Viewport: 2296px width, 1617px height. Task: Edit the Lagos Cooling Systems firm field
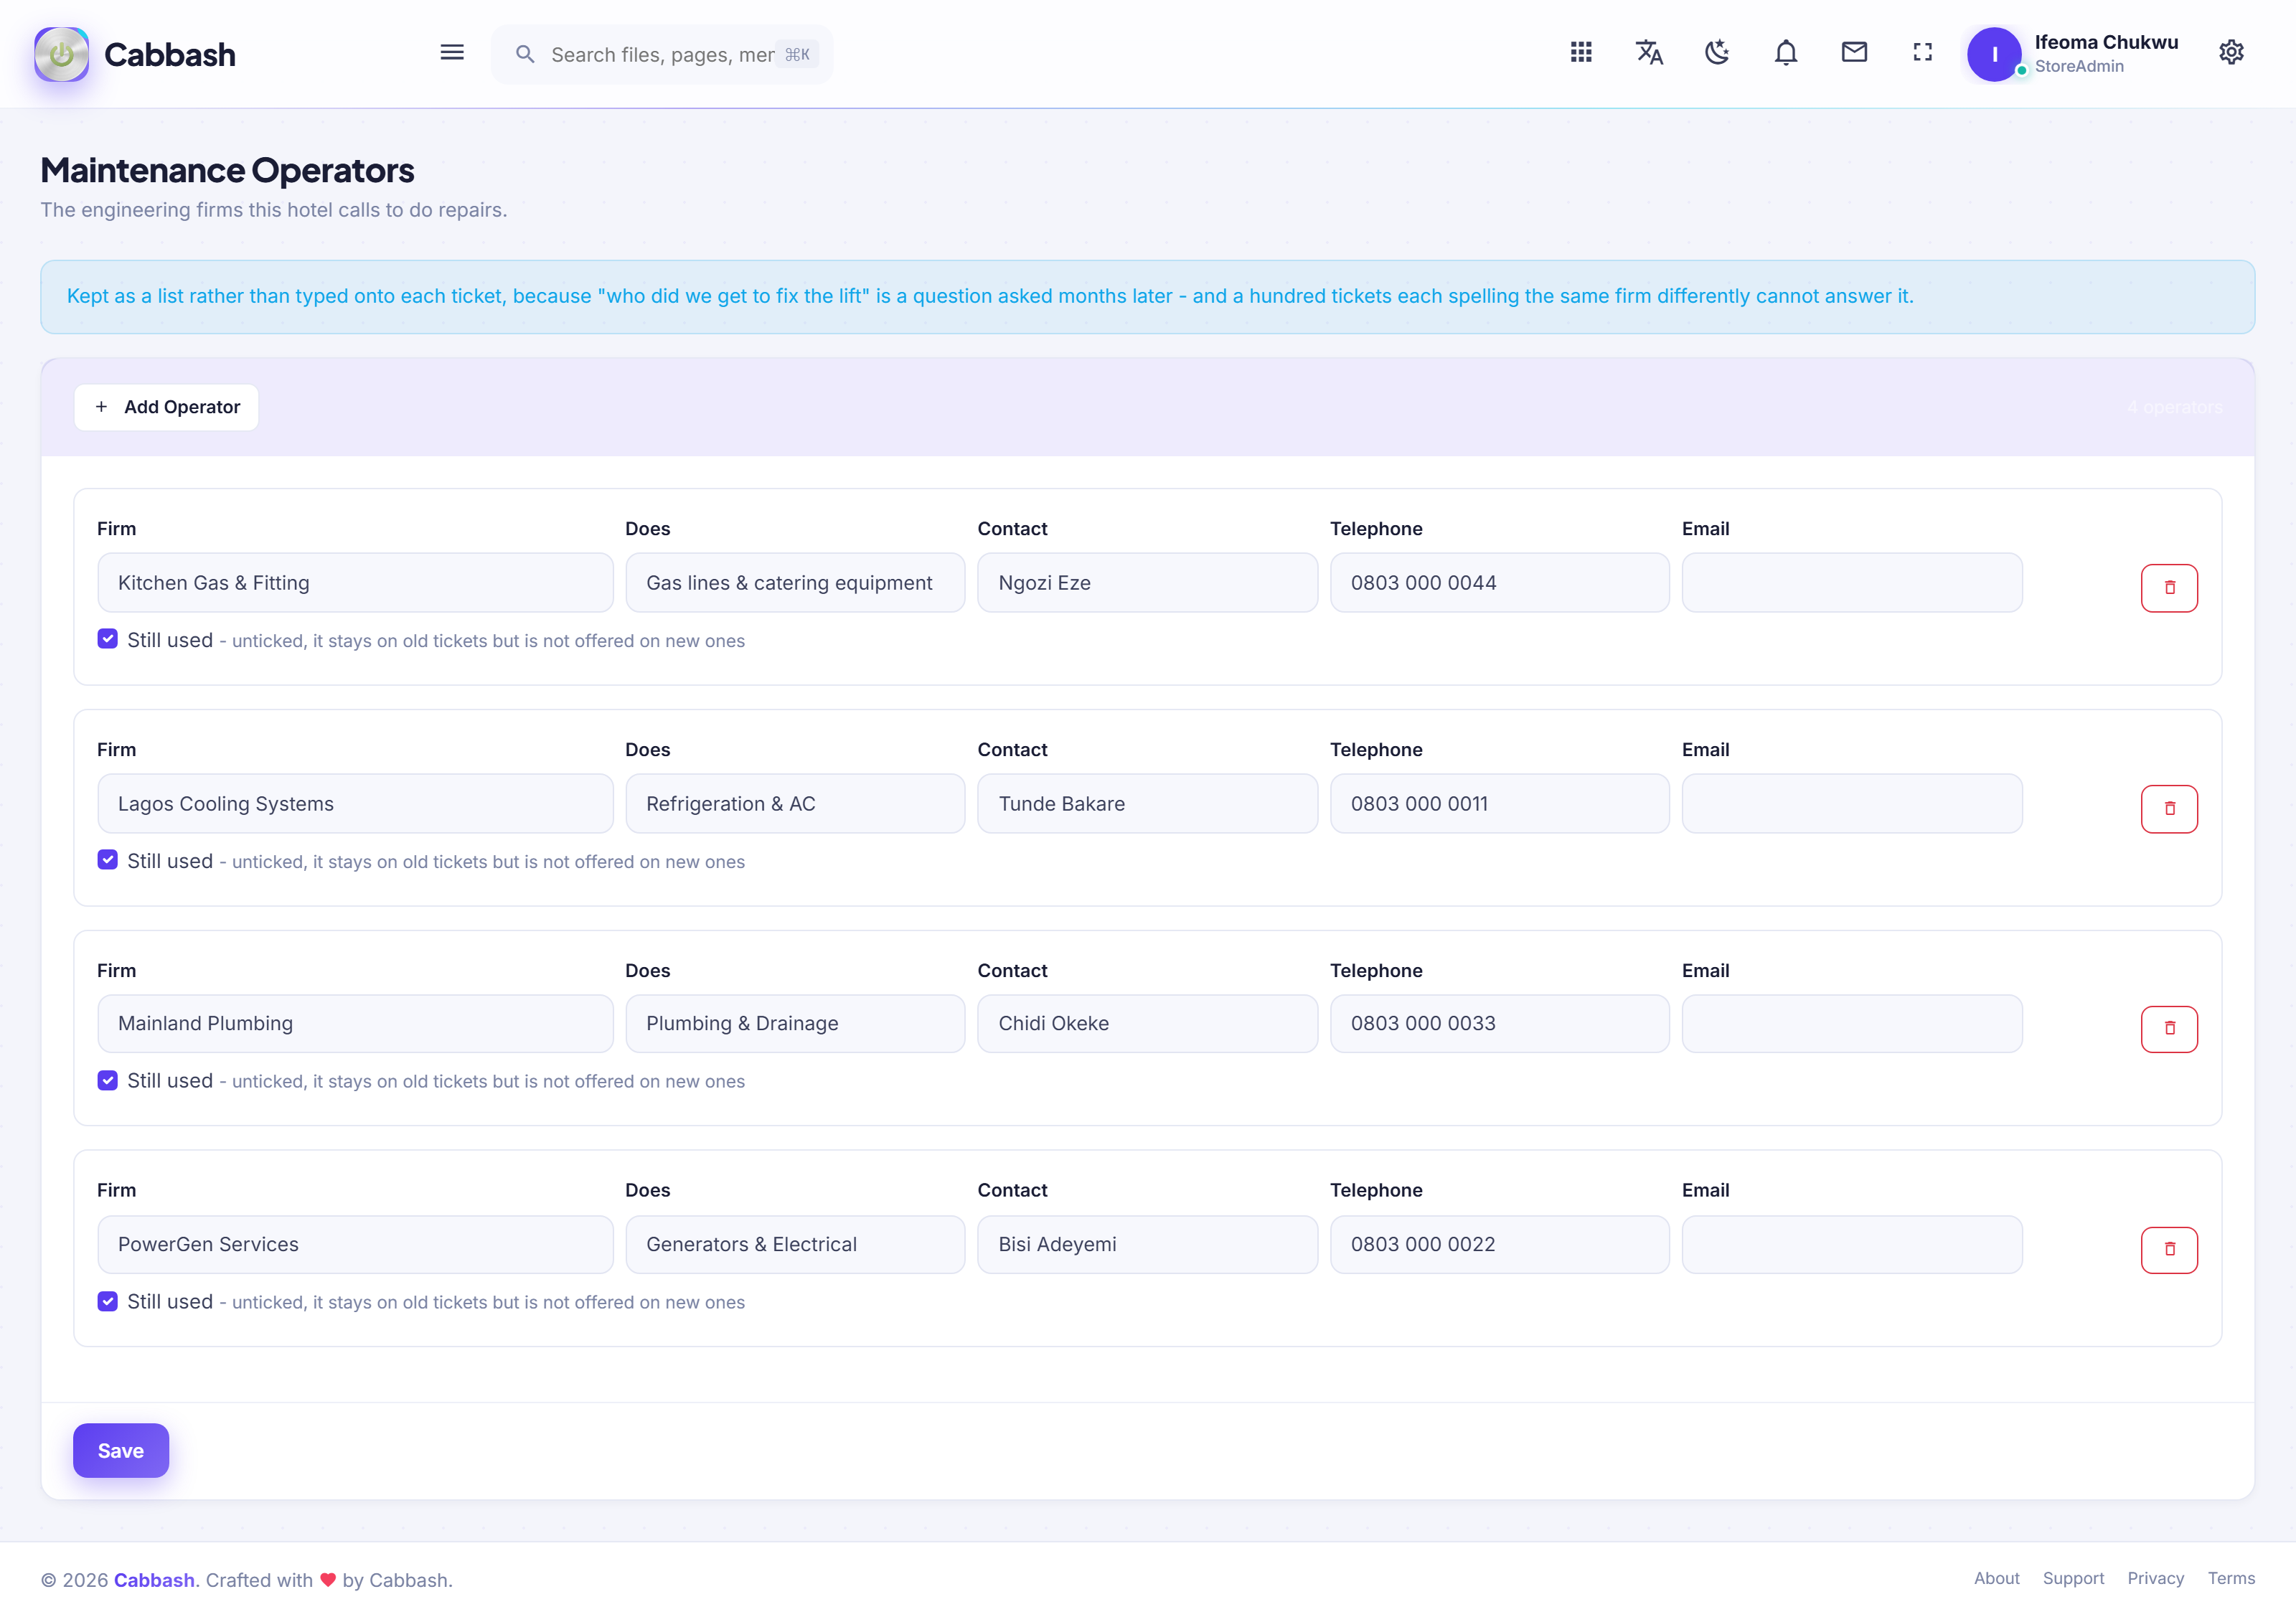pyautogui.click(x=355, y=804)
